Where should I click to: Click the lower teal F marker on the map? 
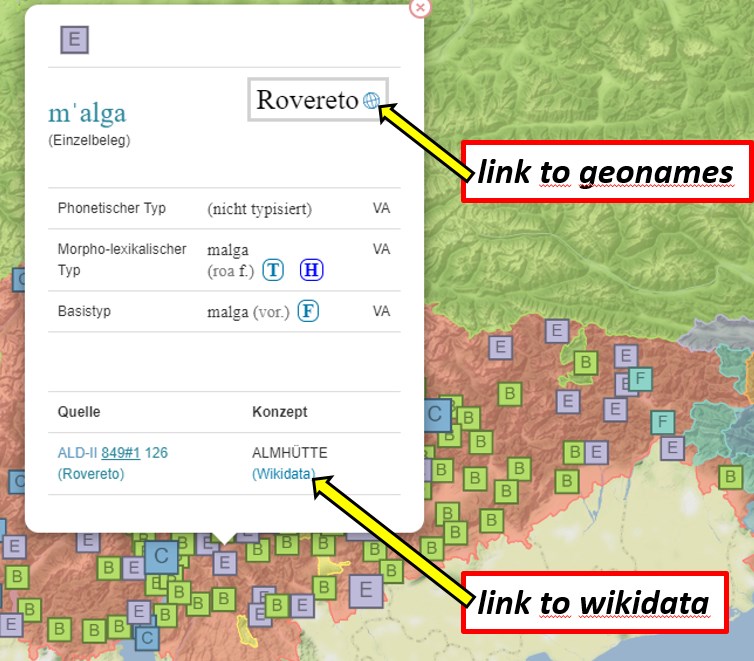pyautogui.click(x=662, y=422)
